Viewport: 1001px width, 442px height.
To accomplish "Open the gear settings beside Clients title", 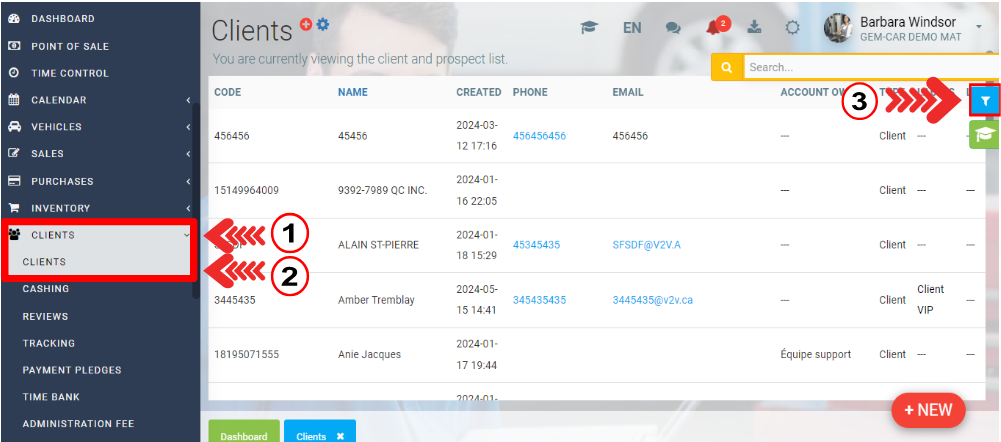I will point(323,24).
